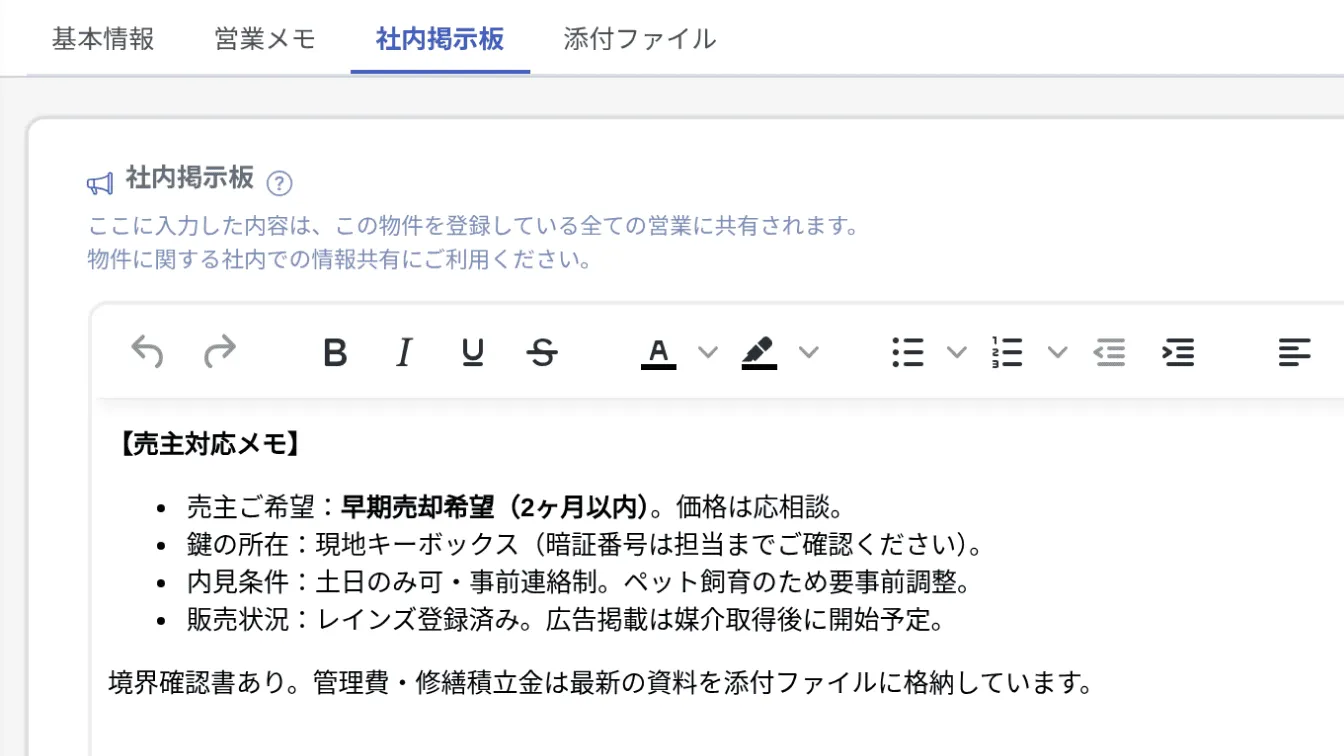Image resolution: width=1344 pixels, height=756 pixels.
Task: Increase indent of the paragraph
Action: click(1178, 352)
